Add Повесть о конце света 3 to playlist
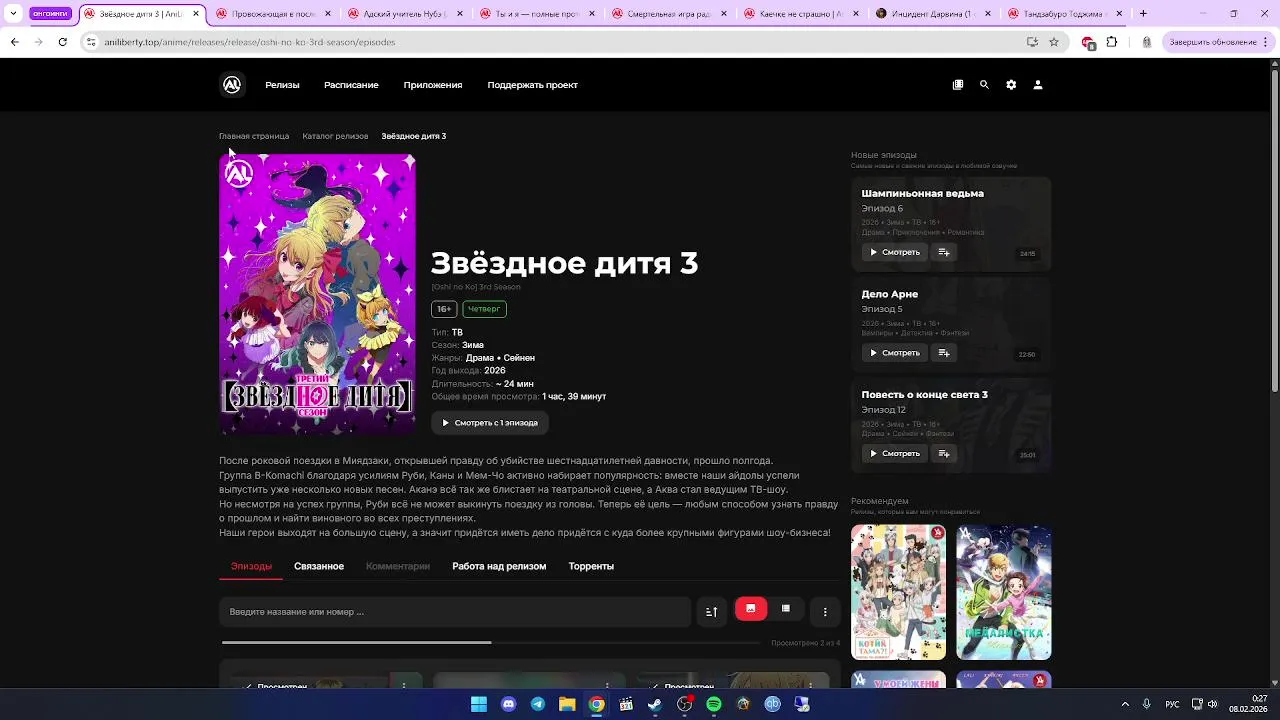Screen dimensions: 1280x720 click(x=944, y=454)
